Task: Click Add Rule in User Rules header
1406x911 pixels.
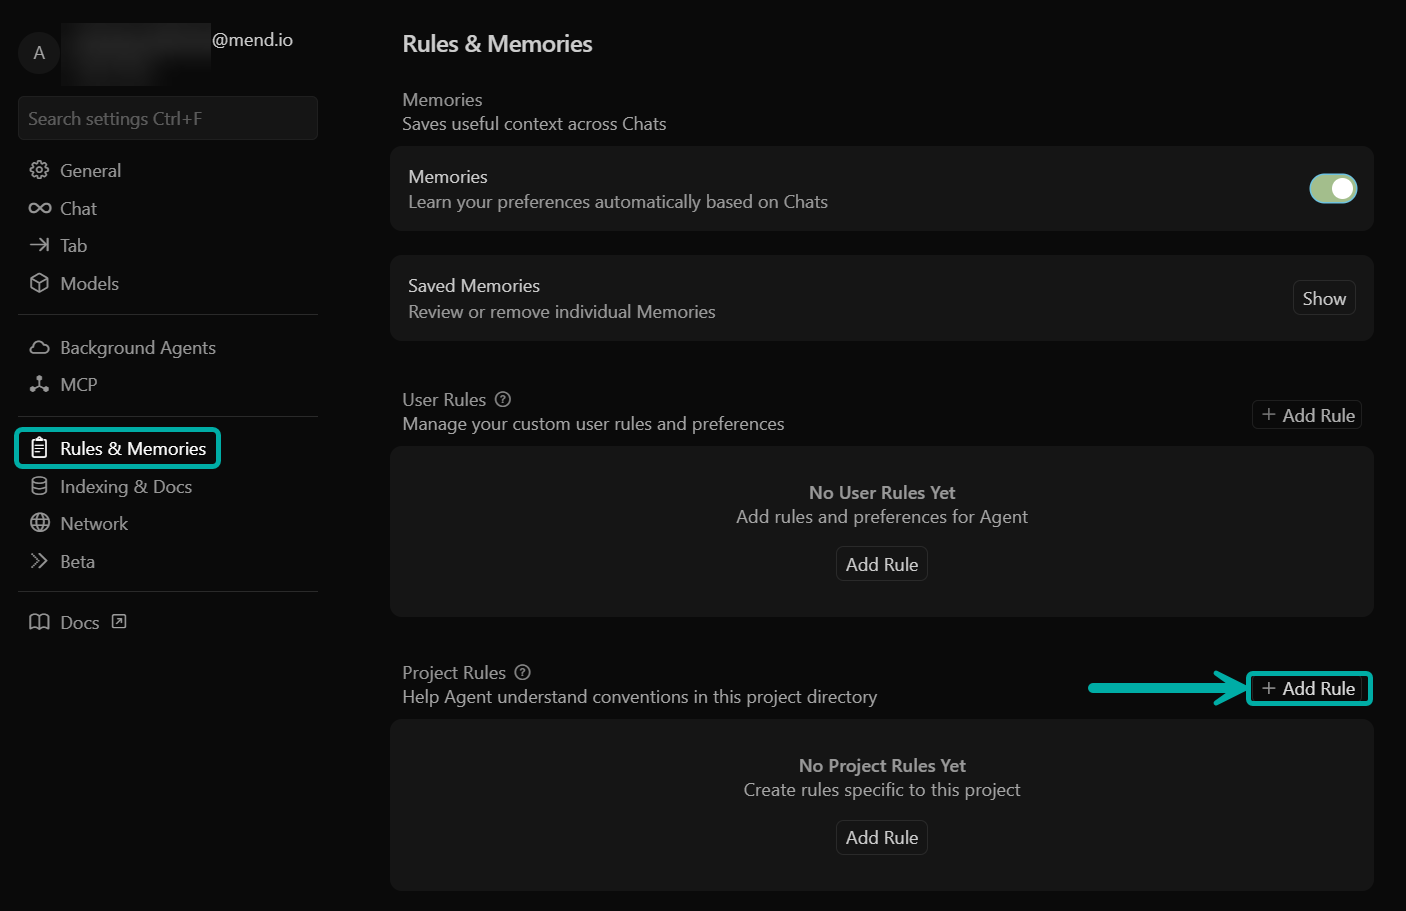Action: [x=1307, y=415]
